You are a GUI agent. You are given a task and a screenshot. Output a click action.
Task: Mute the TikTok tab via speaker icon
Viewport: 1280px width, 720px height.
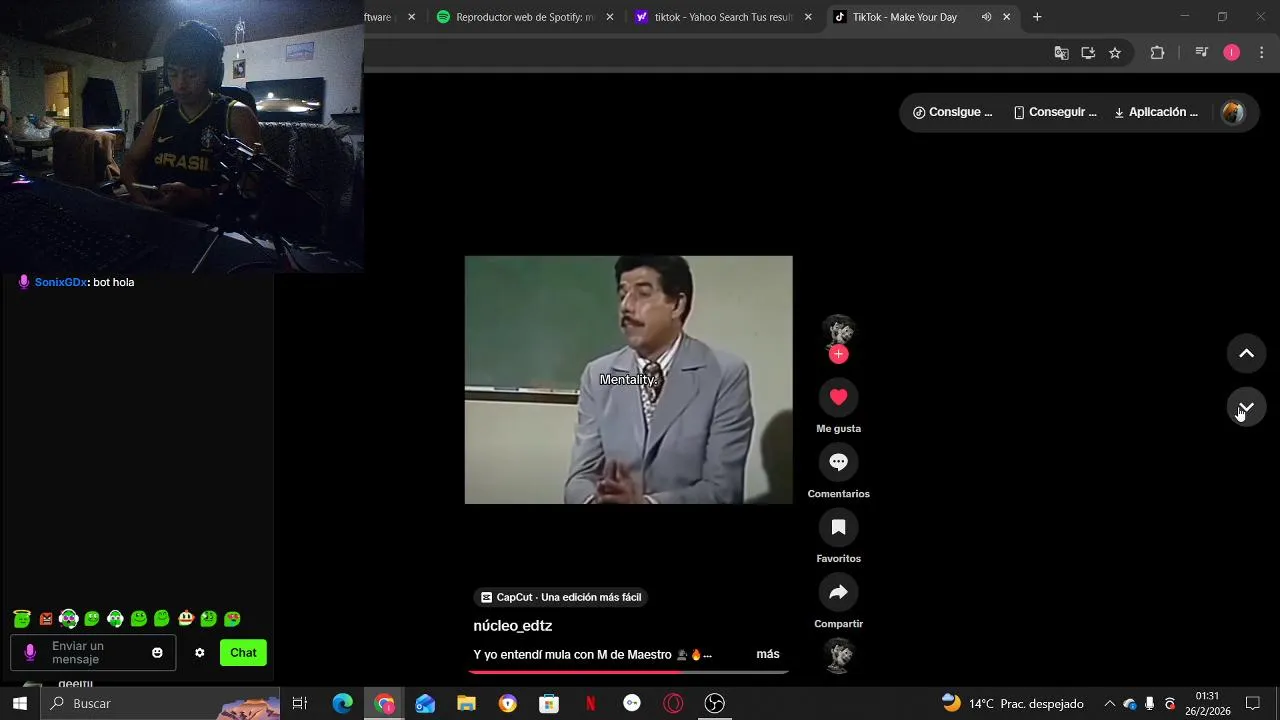(986, 17)
